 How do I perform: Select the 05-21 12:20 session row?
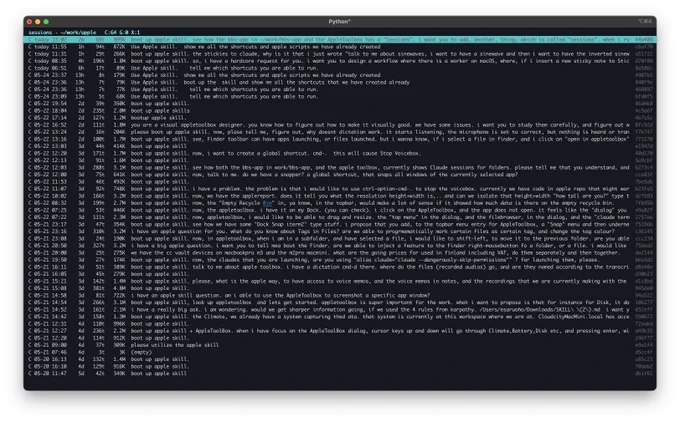[x=340, y=338]
